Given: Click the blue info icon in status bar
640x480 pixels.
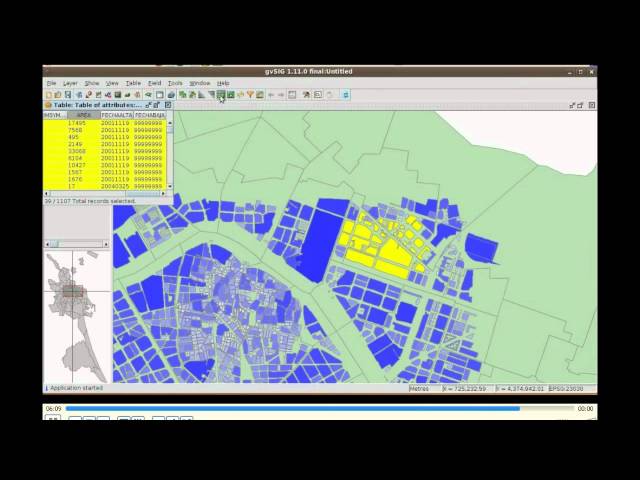Looking at the screenshot, I should 46,388.
